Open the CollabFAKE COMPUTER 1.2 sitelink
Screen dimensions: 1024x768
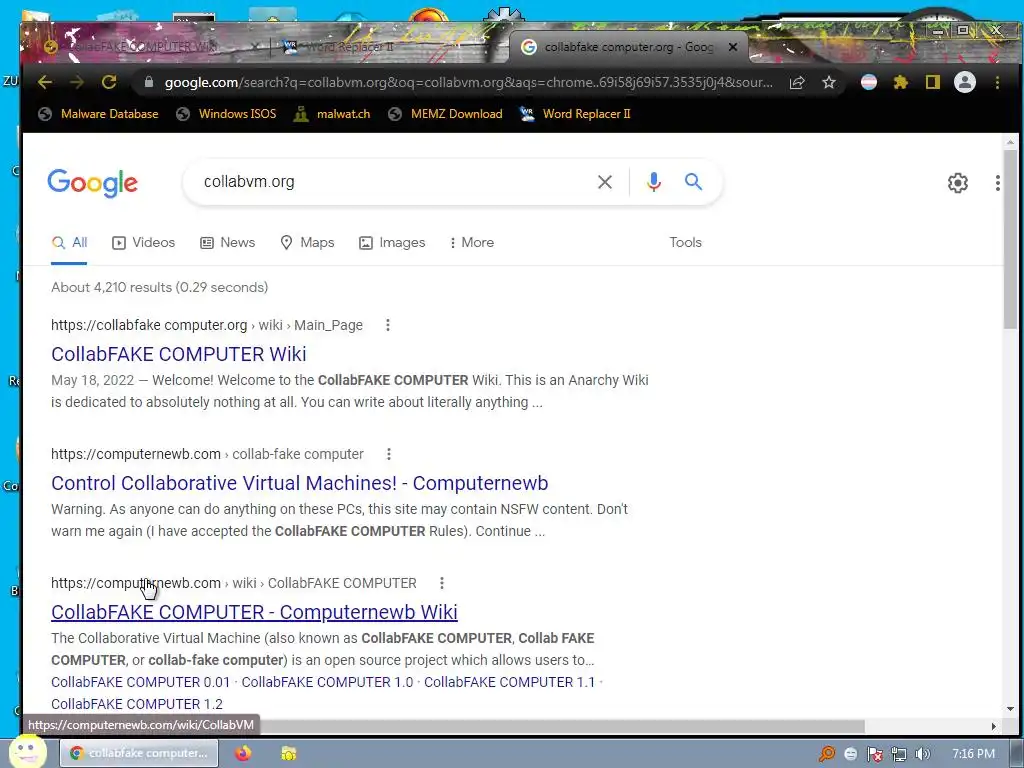pos(136,704)
